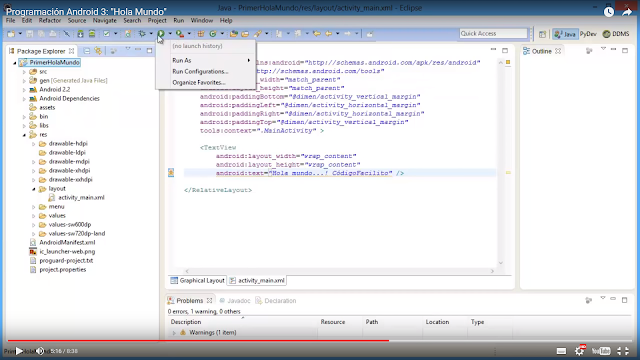The image size is (640, 360).
Task: Click the editor vertical scrollbar down arrow
Action: click(501, 263)
